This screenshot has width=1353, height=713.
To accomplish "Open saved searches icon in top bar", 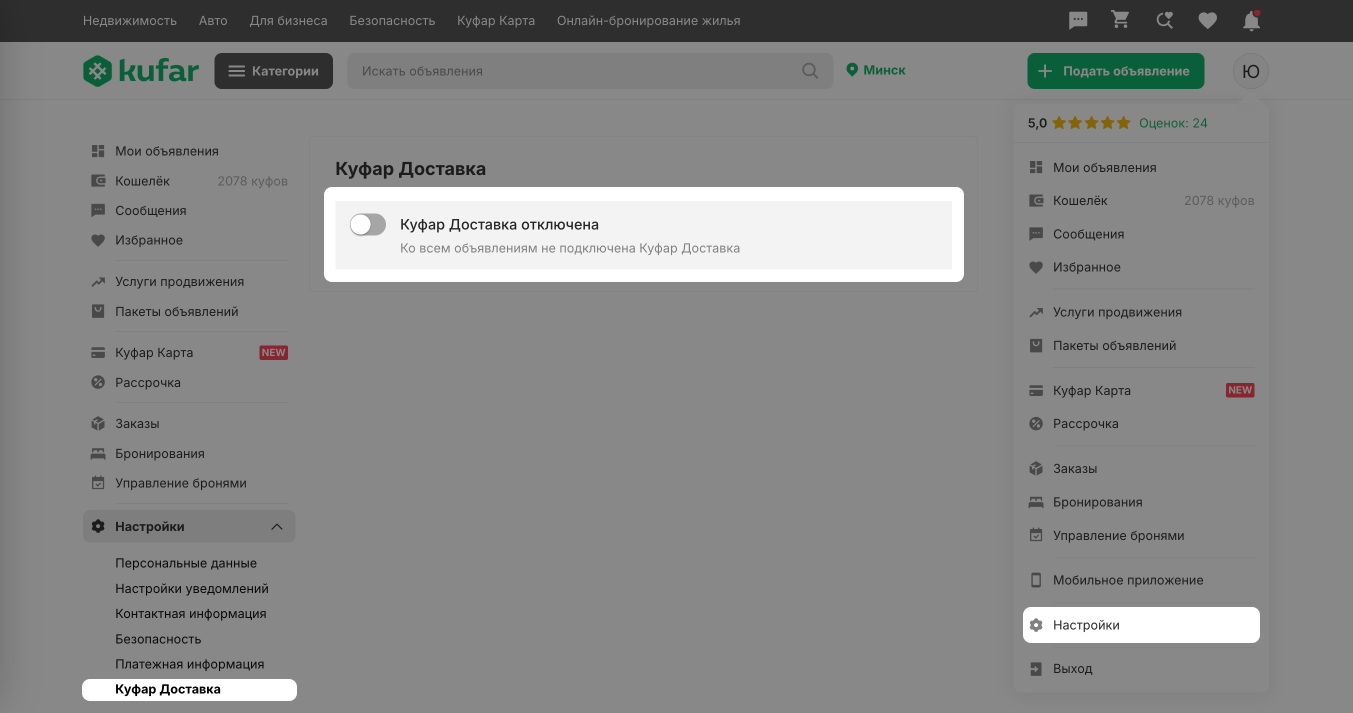I will (1164, 20).
